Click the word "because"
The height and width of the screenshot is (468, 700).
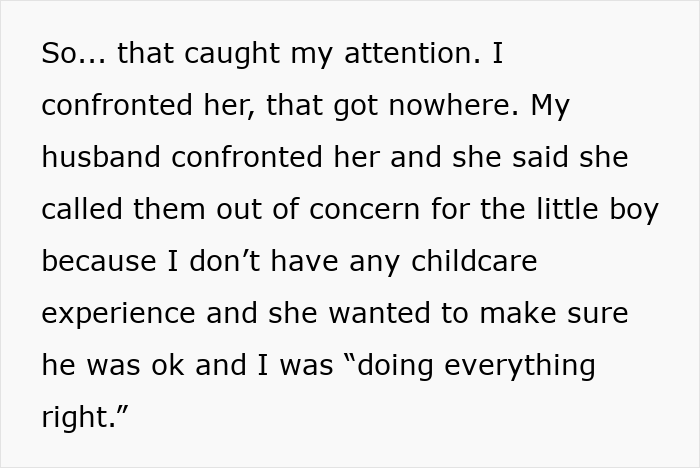tap(99, 261)
